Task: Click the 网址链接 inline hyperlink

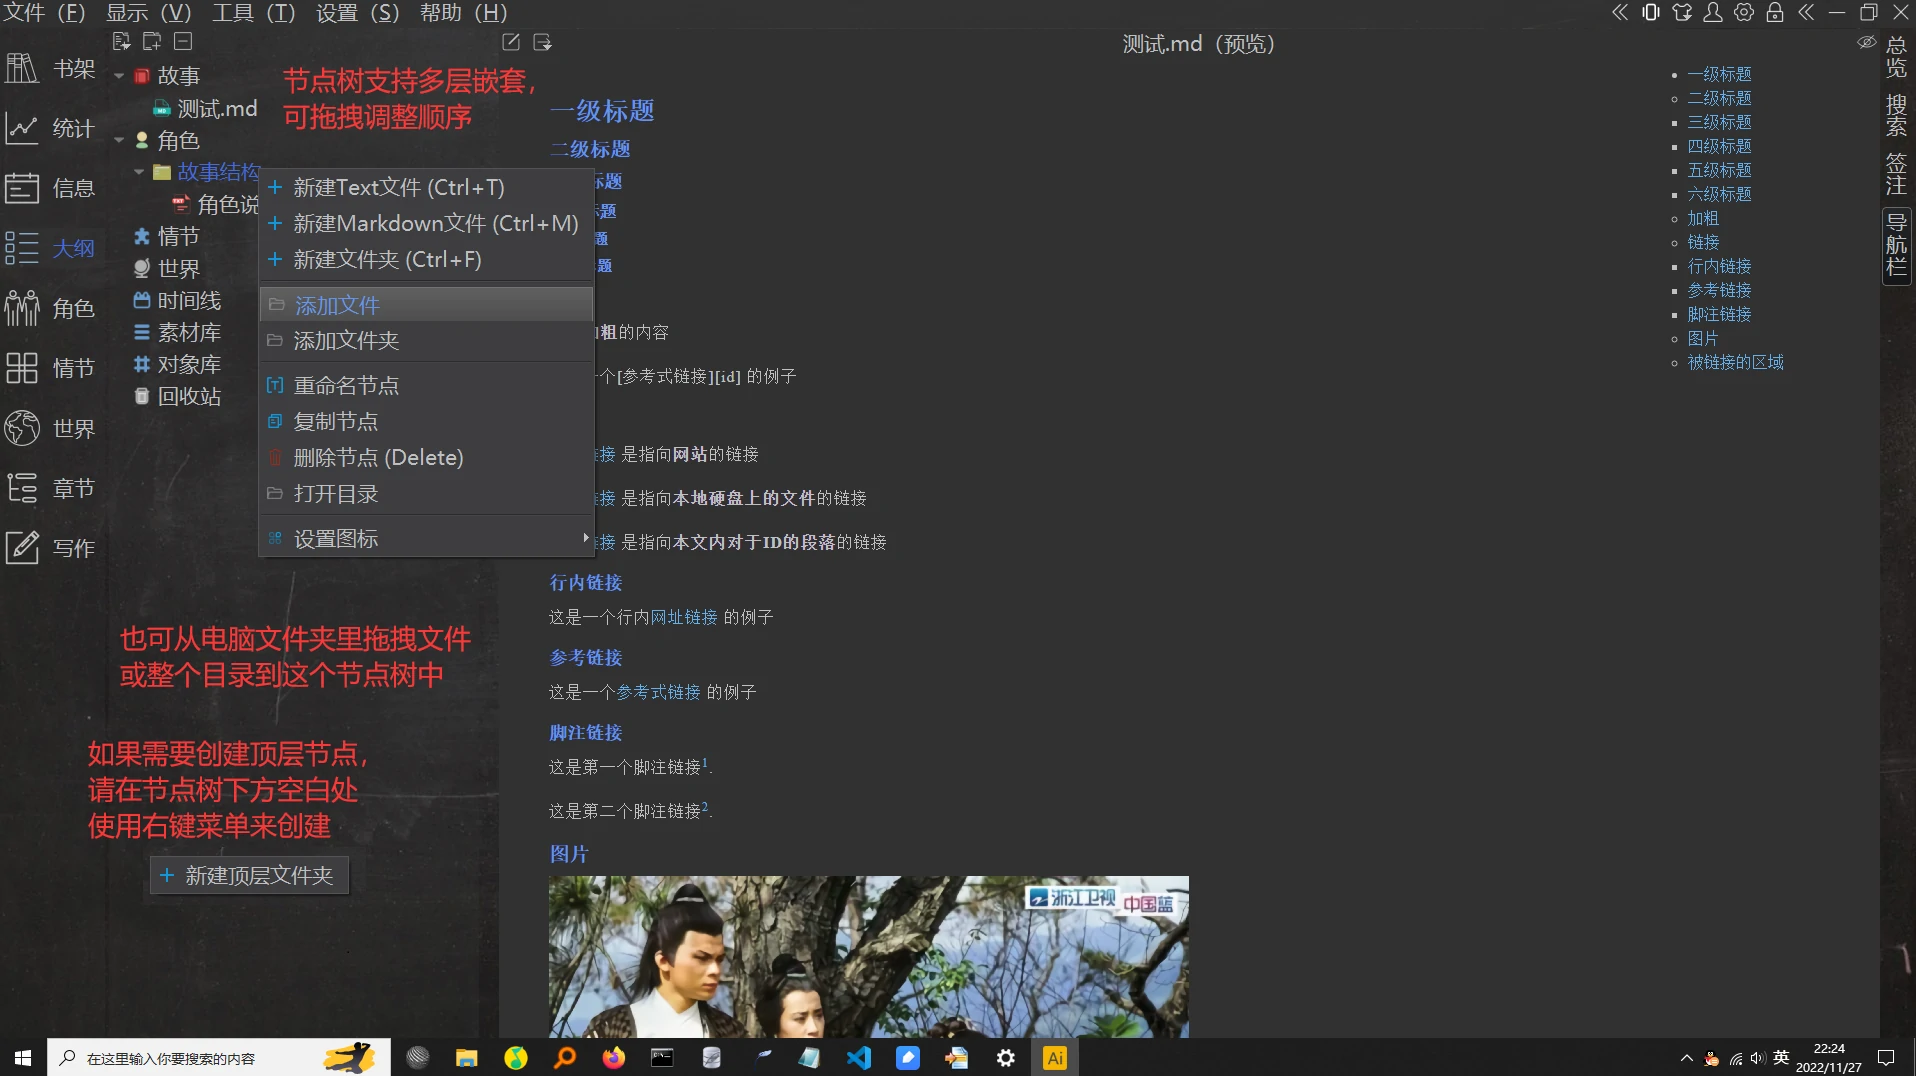Action: click(x=684, y=617)
